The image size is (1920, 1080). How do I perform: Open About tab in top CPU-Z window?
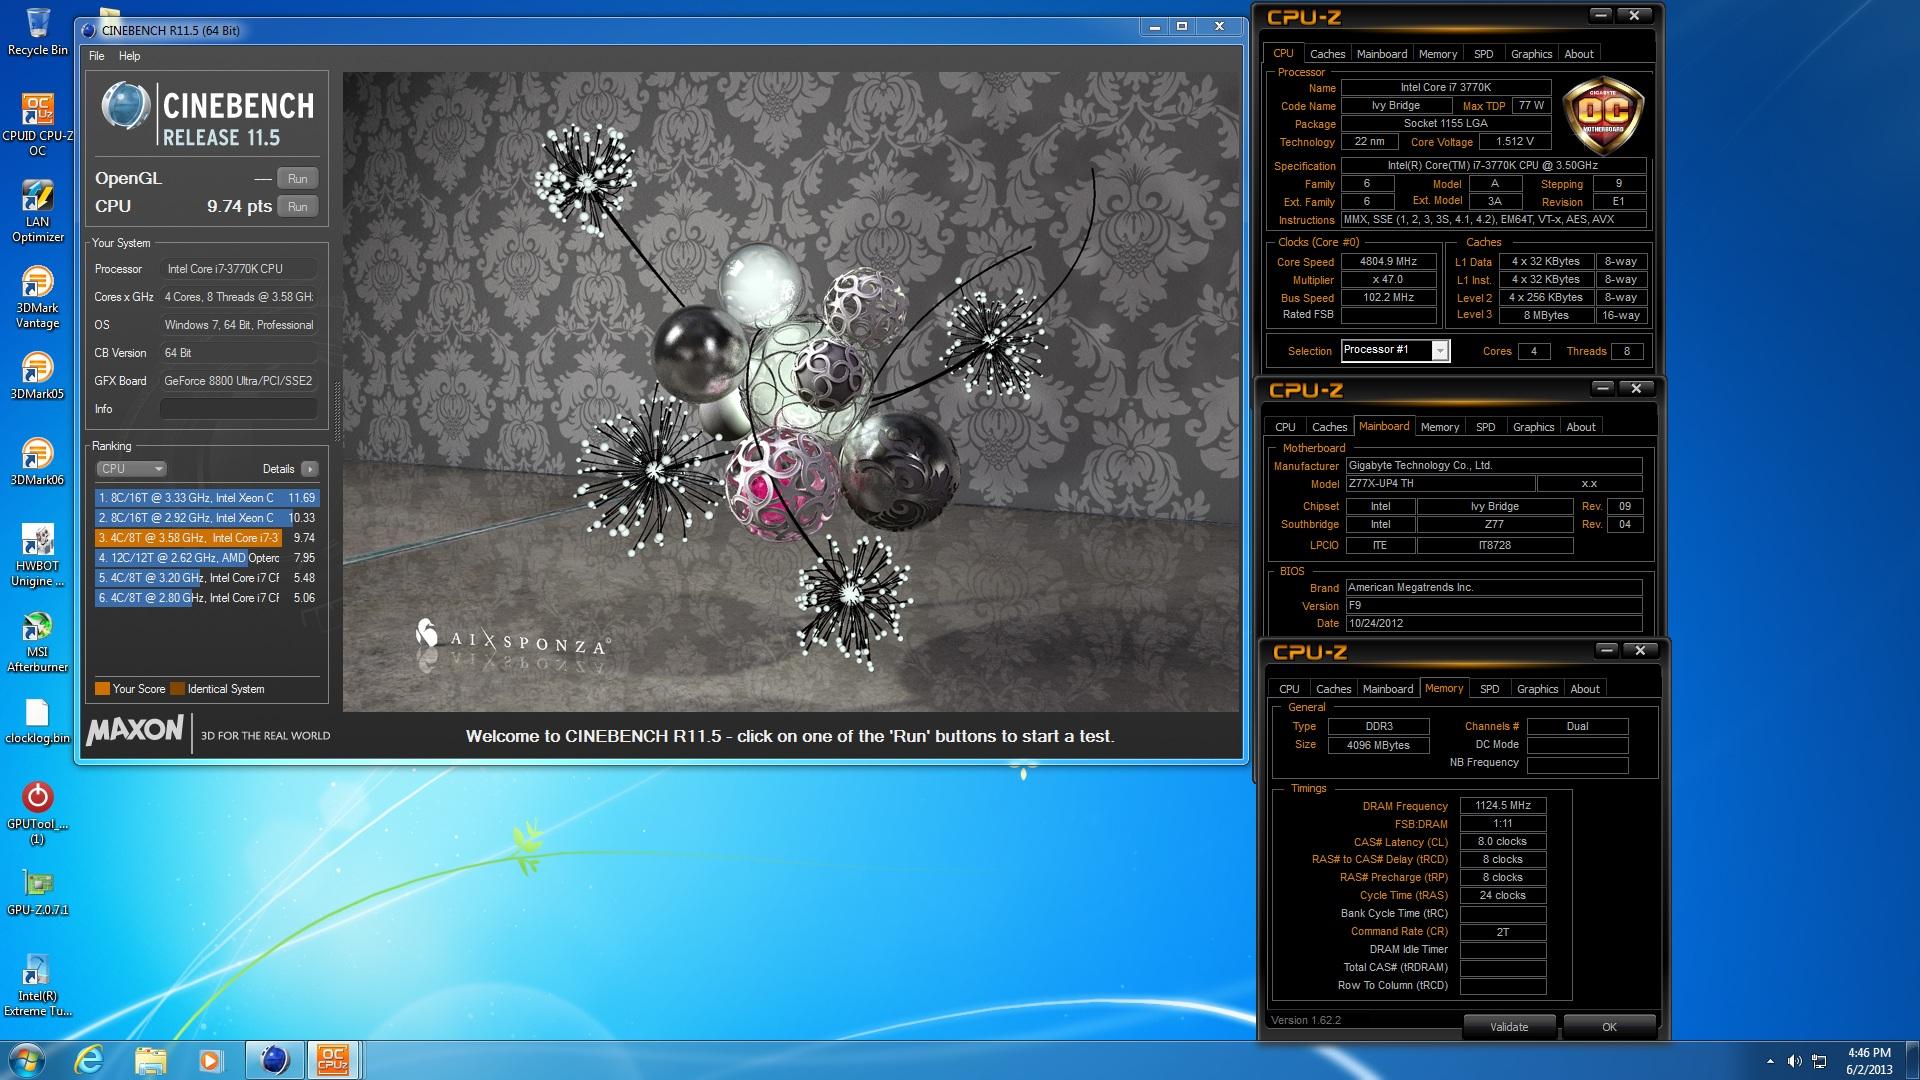[1579, 54]
